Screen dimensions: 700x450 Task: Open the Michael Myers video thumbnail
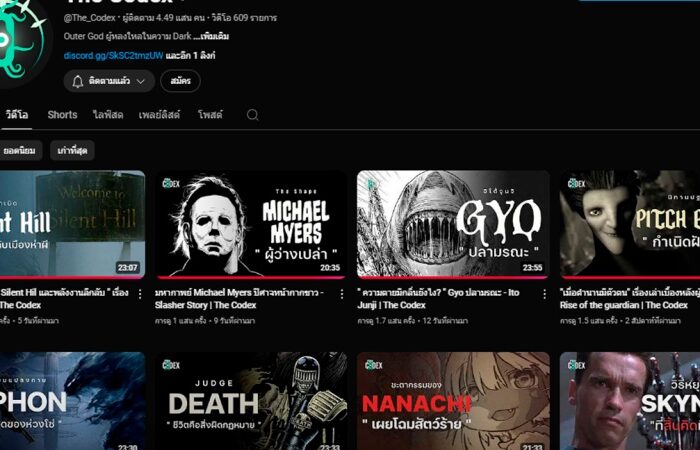[250, 224]
